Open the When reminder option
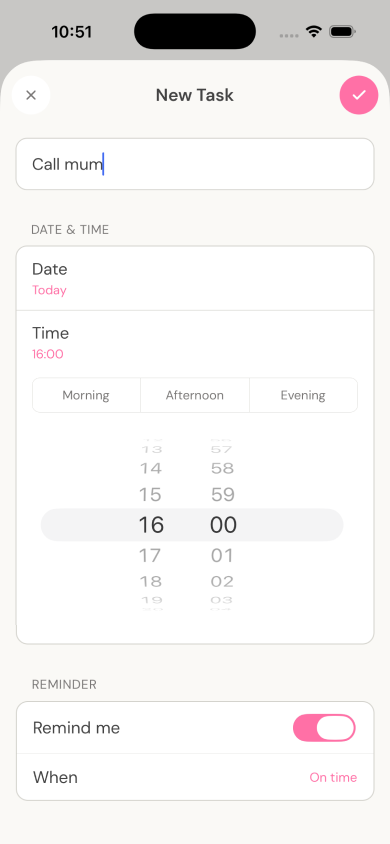The width and height of the screenshot is (390, 844). 195,777
